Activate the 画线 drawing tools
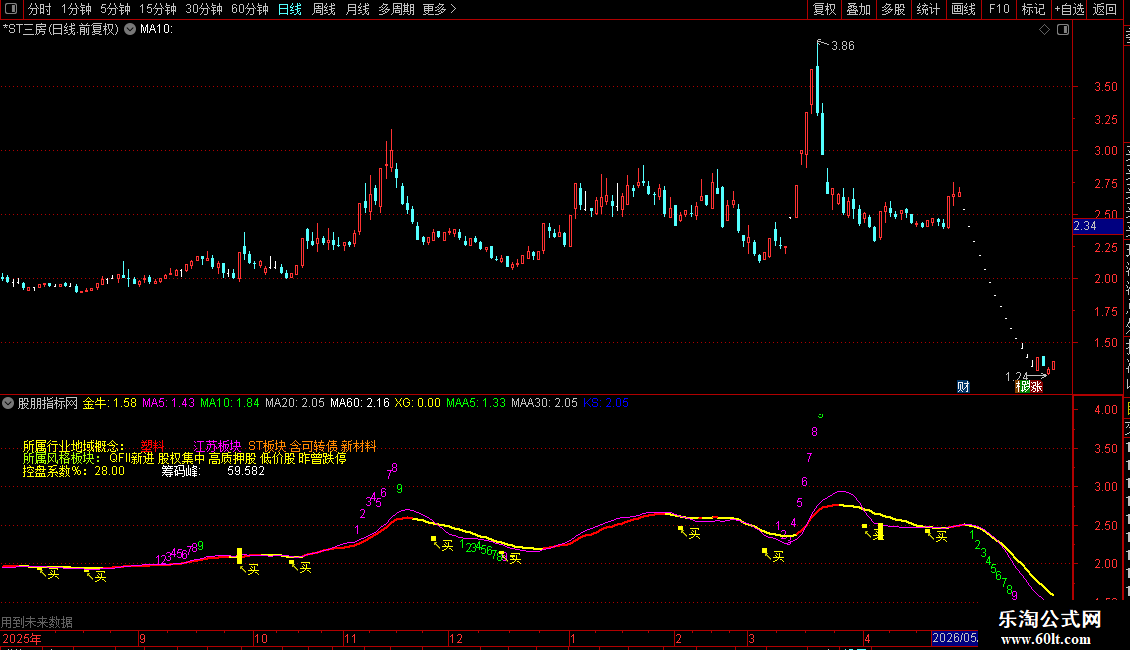 963,9
